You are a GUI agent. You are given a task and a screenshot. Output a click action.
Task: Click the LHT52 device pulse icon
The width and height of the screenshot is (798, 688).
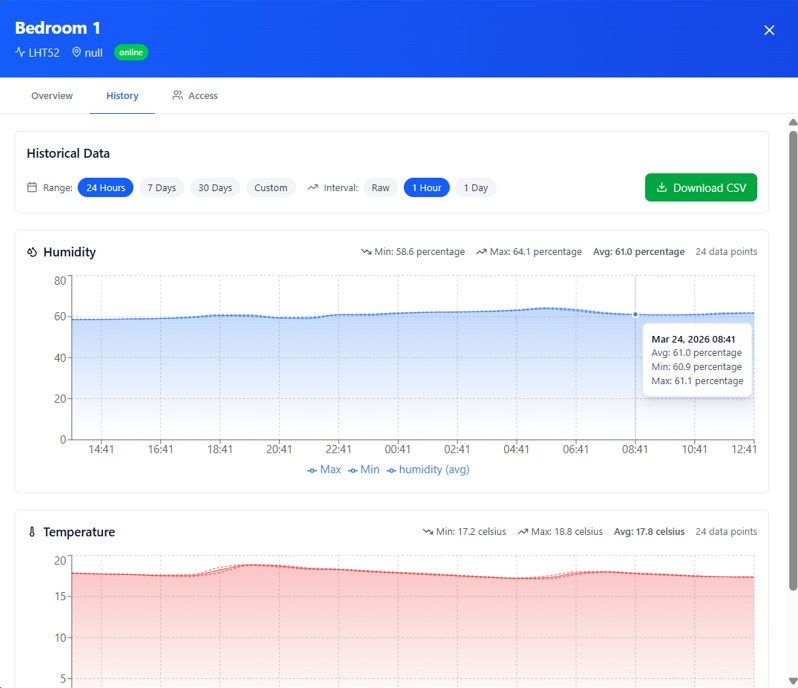pyautogui.click(x=20, y=52)
